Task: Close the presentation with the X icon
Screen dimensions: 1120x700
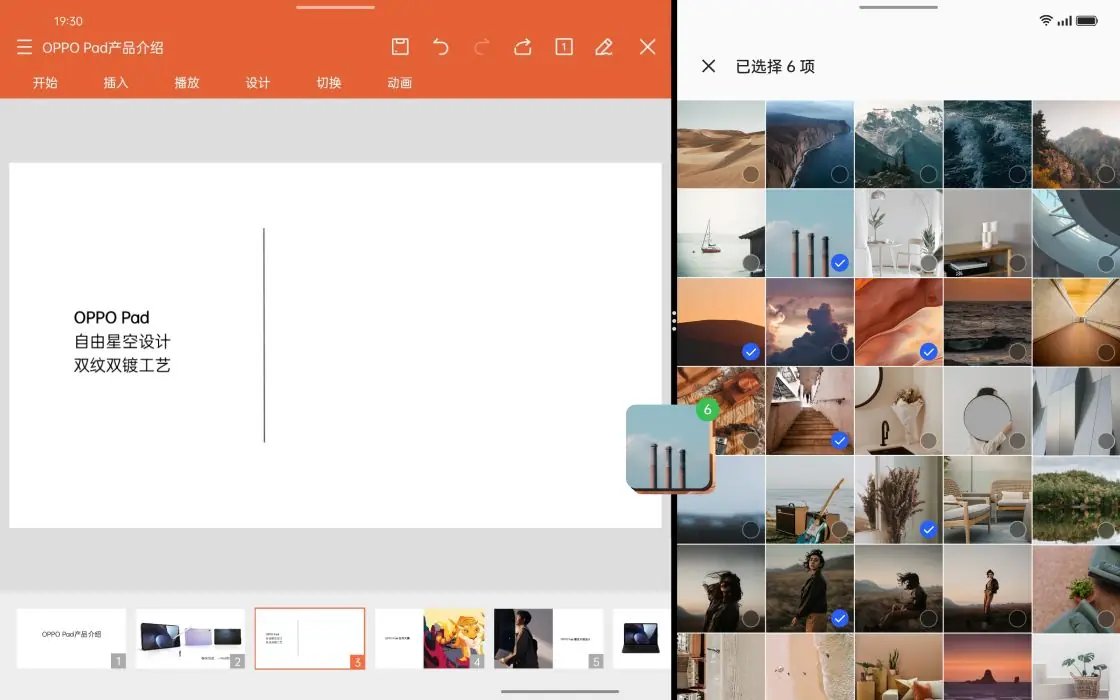Action: (x=647, y=47)
